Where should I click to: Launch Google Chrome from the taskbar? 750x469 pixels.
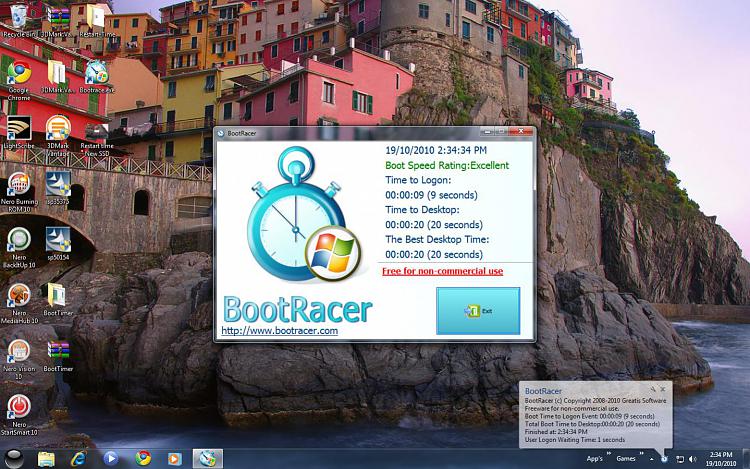143,458
